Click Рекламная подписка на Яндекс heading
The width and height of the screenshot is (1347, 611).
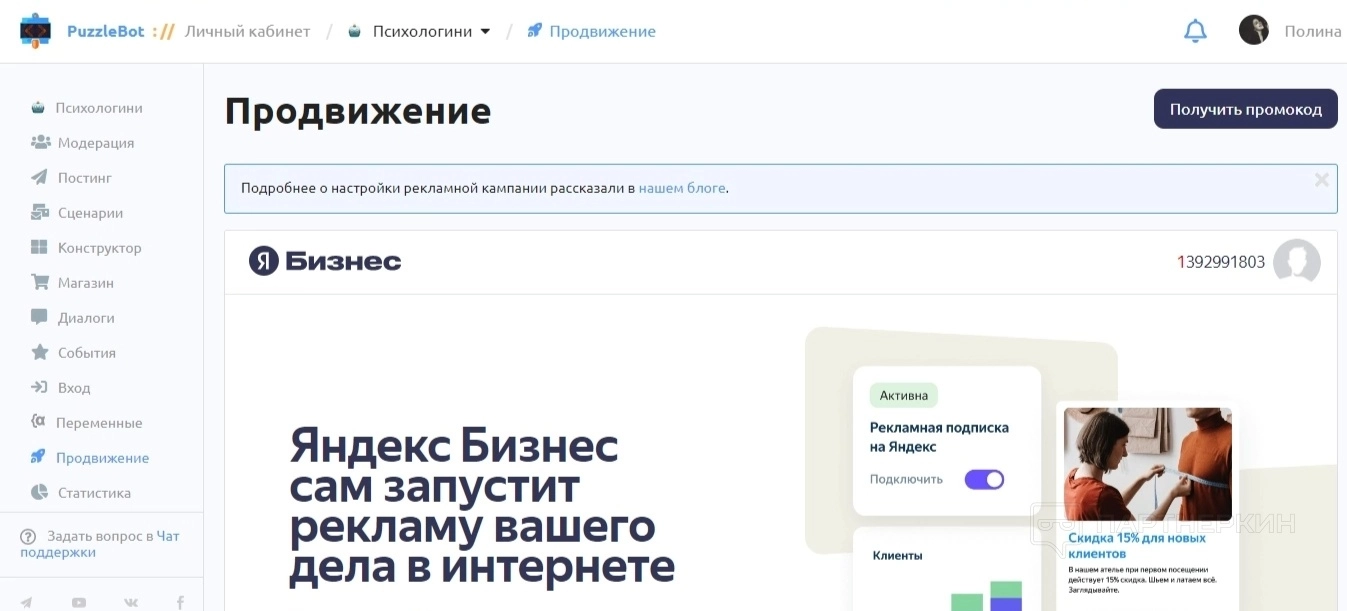click(939, 437)
